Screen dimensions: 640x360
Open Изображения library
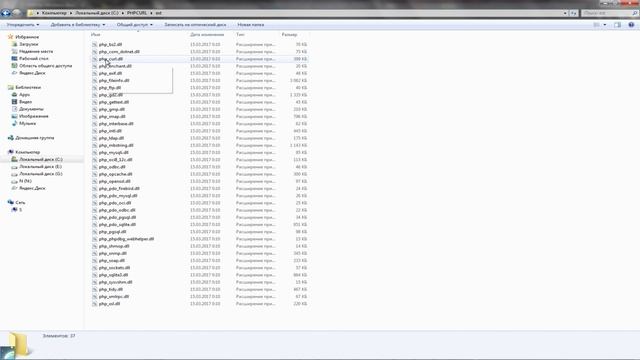click(33, 116)
